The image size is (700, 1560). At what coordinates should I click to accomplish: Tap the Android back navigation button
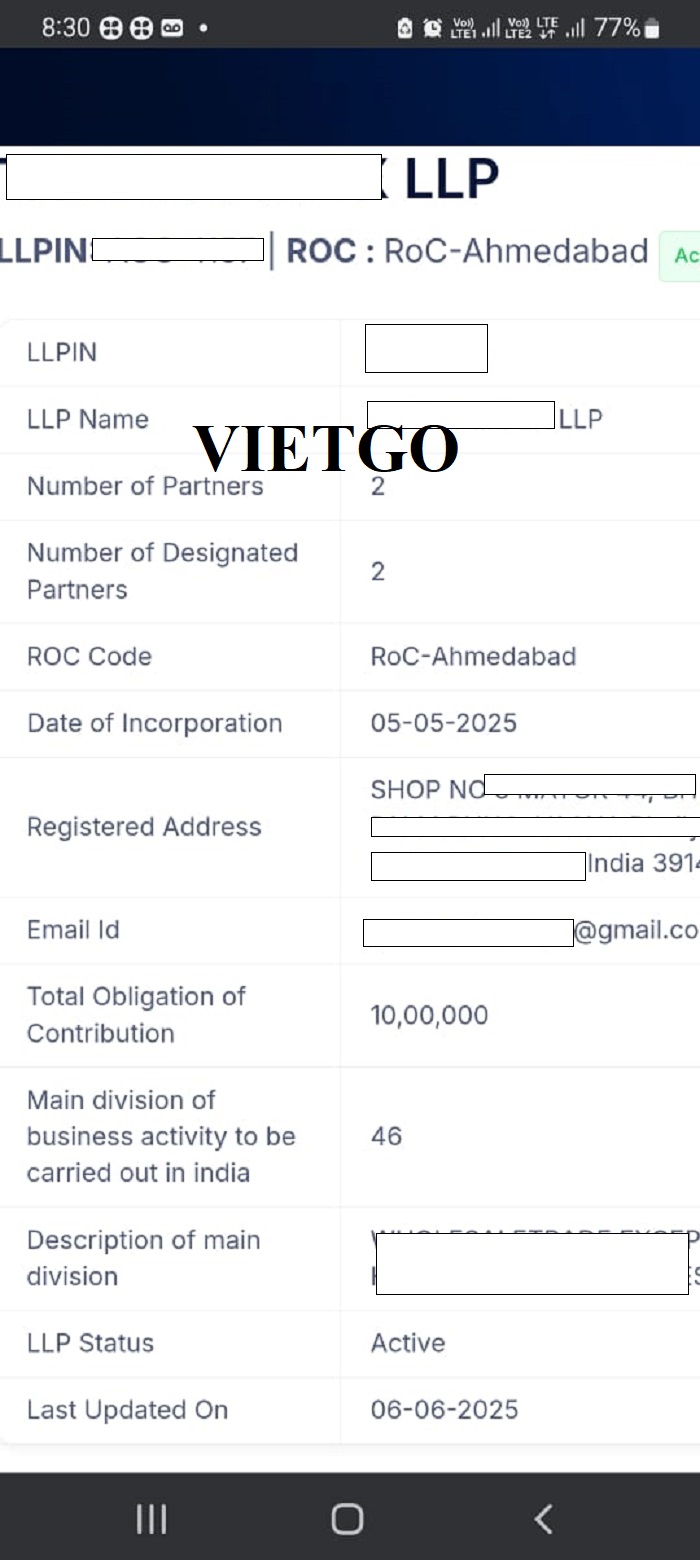[x=543, y=1519]
